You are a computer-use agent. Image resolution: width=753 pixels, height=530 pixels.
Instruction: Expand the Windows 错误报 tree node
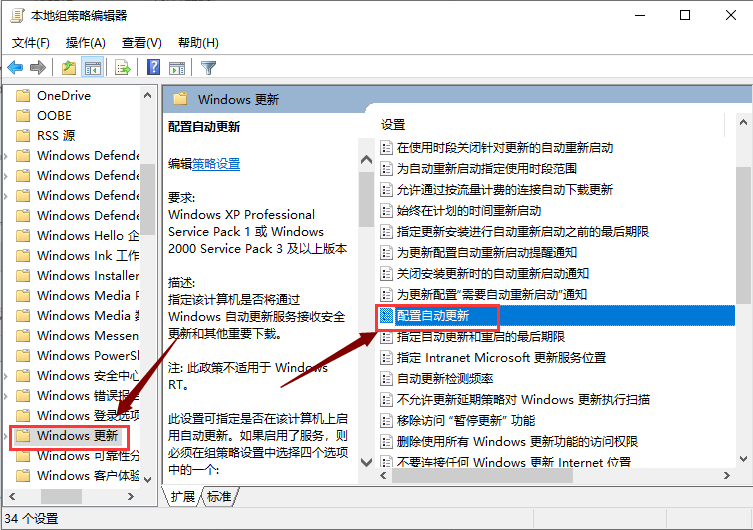click(x=6, y=396)
